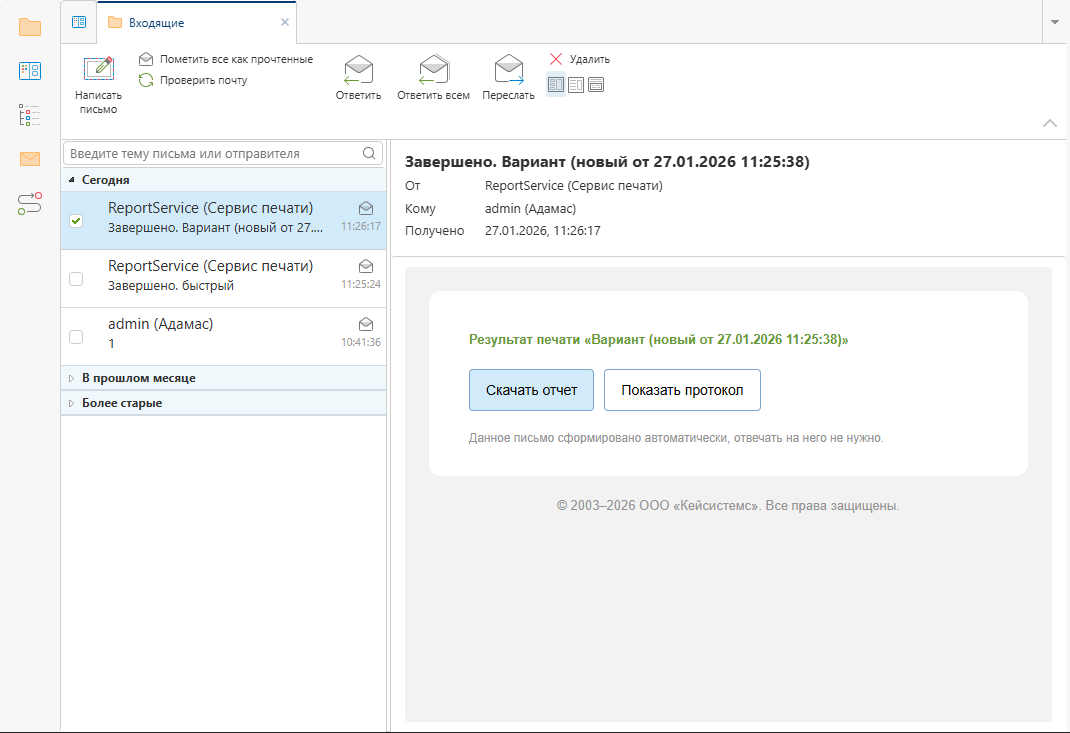Click the 'Написать письмо' compose icon
The image size is (1070, 733).
click(x=98, y=70)
